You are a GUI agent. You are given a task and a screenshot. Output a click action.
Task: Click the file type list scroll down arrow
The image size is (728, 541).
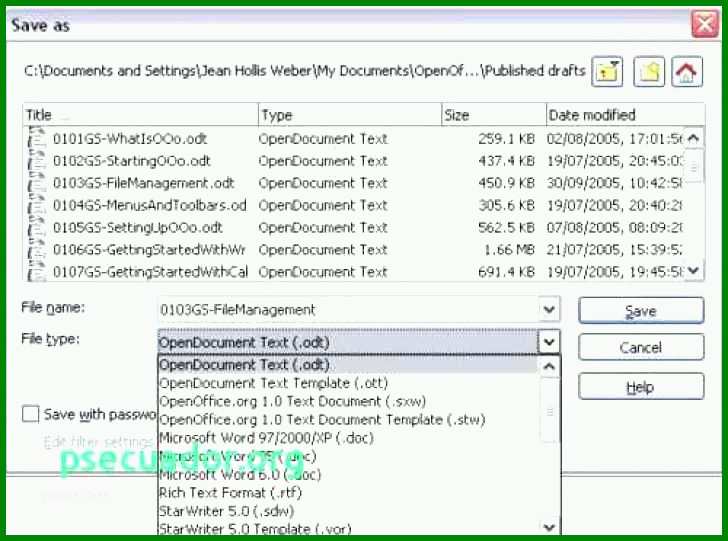point(549,527)
